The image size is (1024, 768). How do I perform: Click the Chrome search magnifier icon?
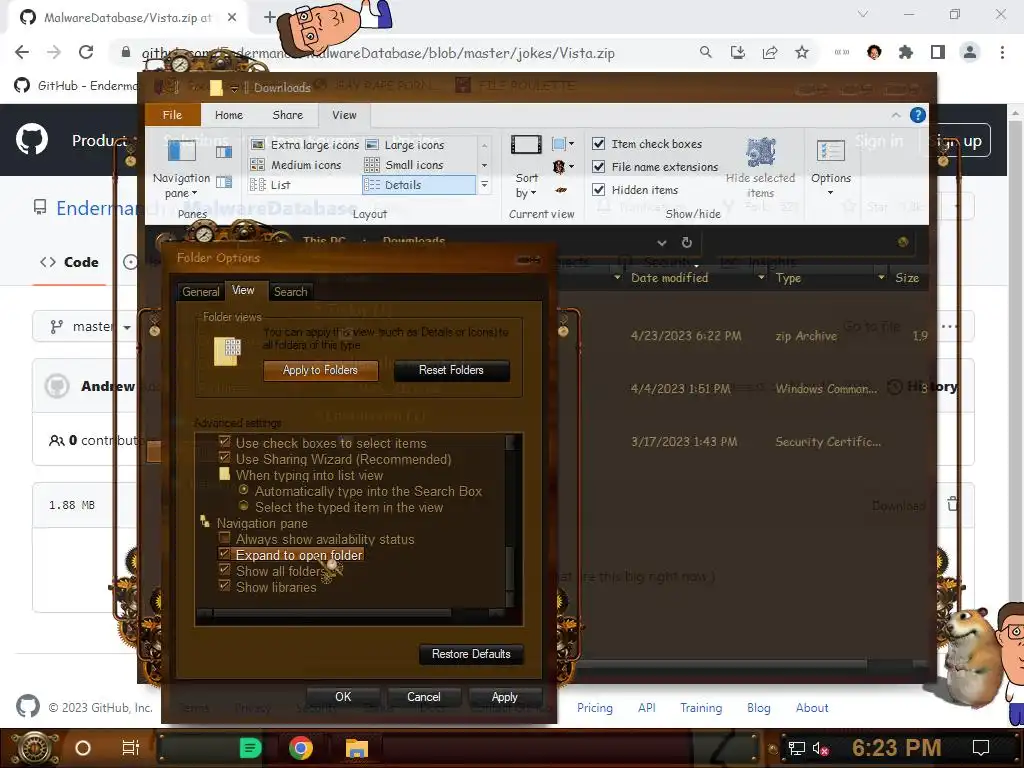tap(705, 52)
